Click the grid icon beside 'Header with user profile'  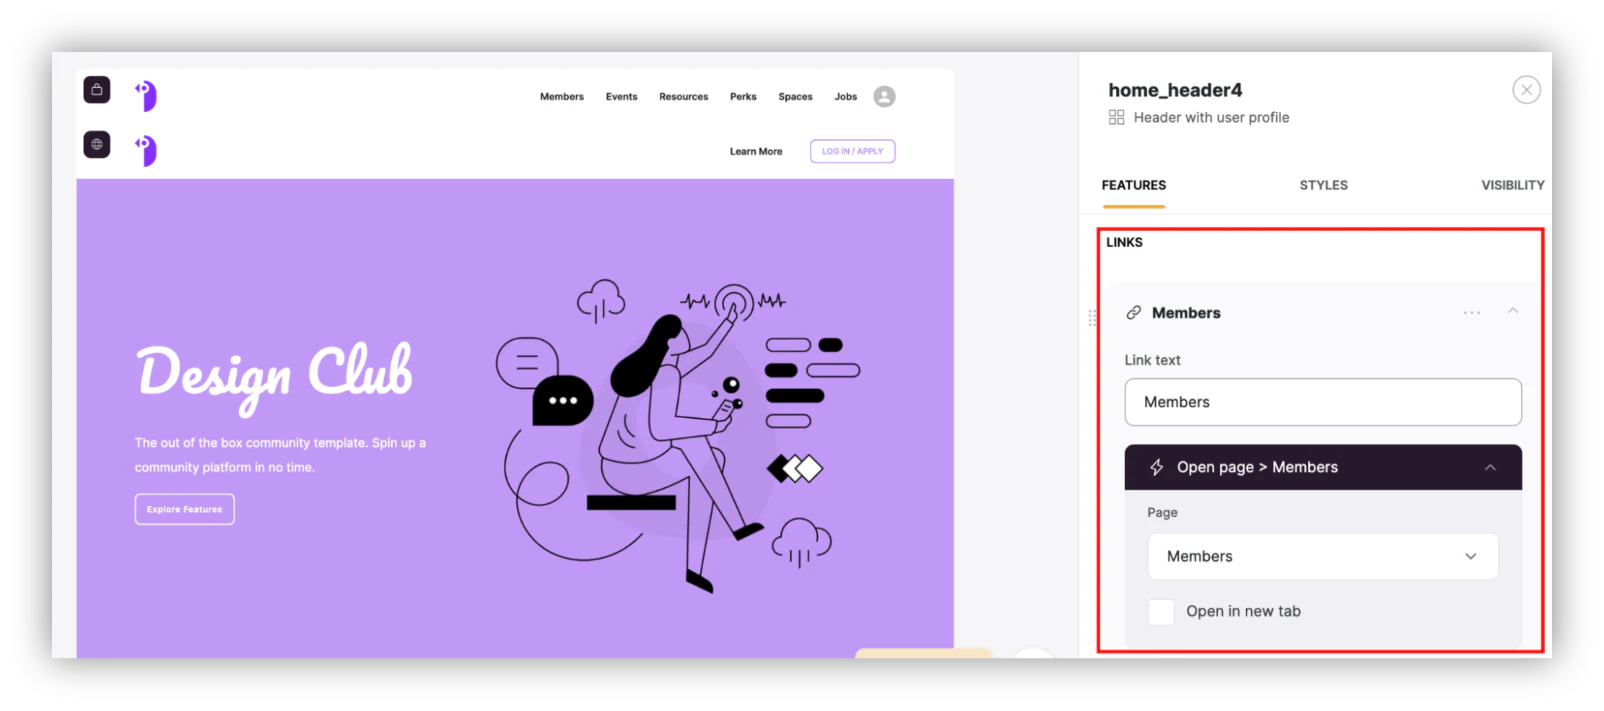(x=1117, y=118)
